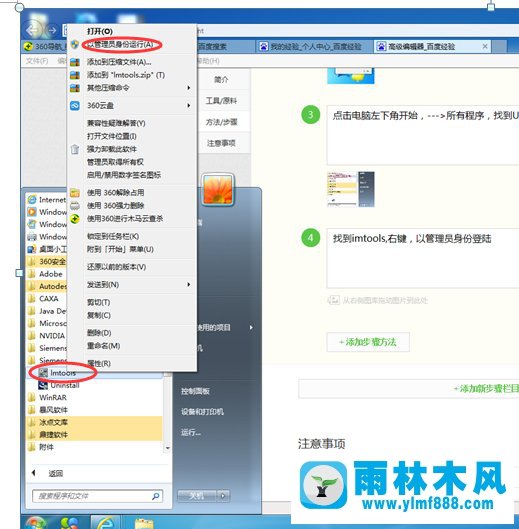The image size is (519, 529).
Task: Open 属性(R) properties entry
Action: coord(99,363)
